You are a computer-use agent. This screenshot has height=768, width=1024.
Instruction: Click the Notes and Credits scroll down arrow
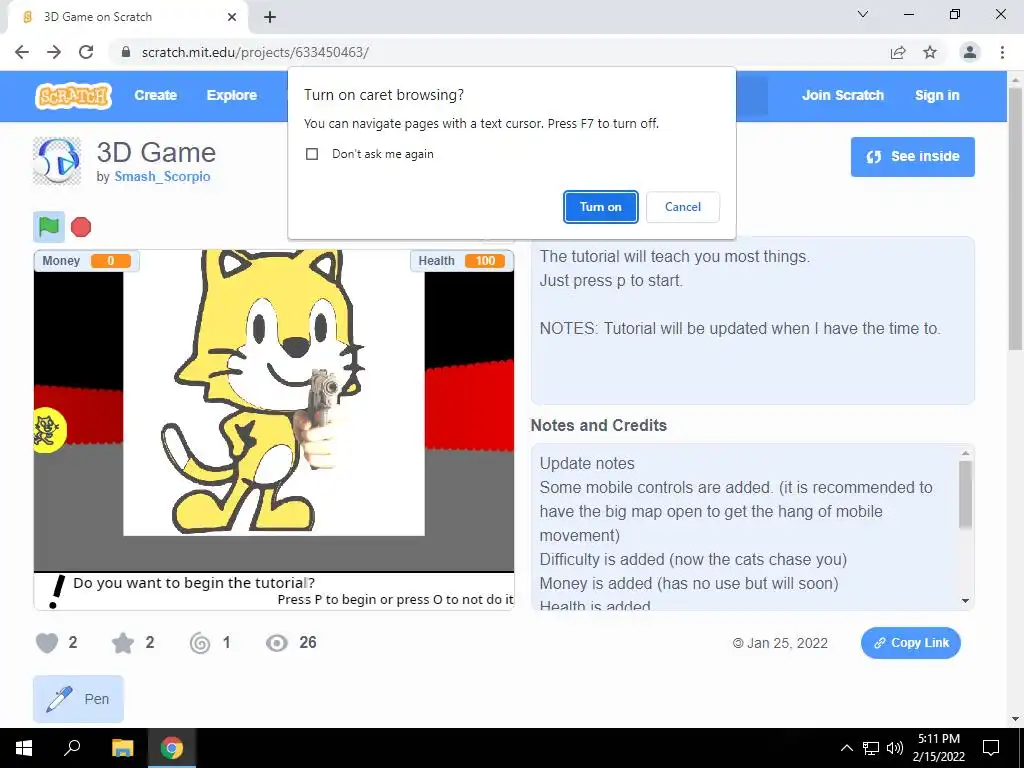[x=965, y=601]
